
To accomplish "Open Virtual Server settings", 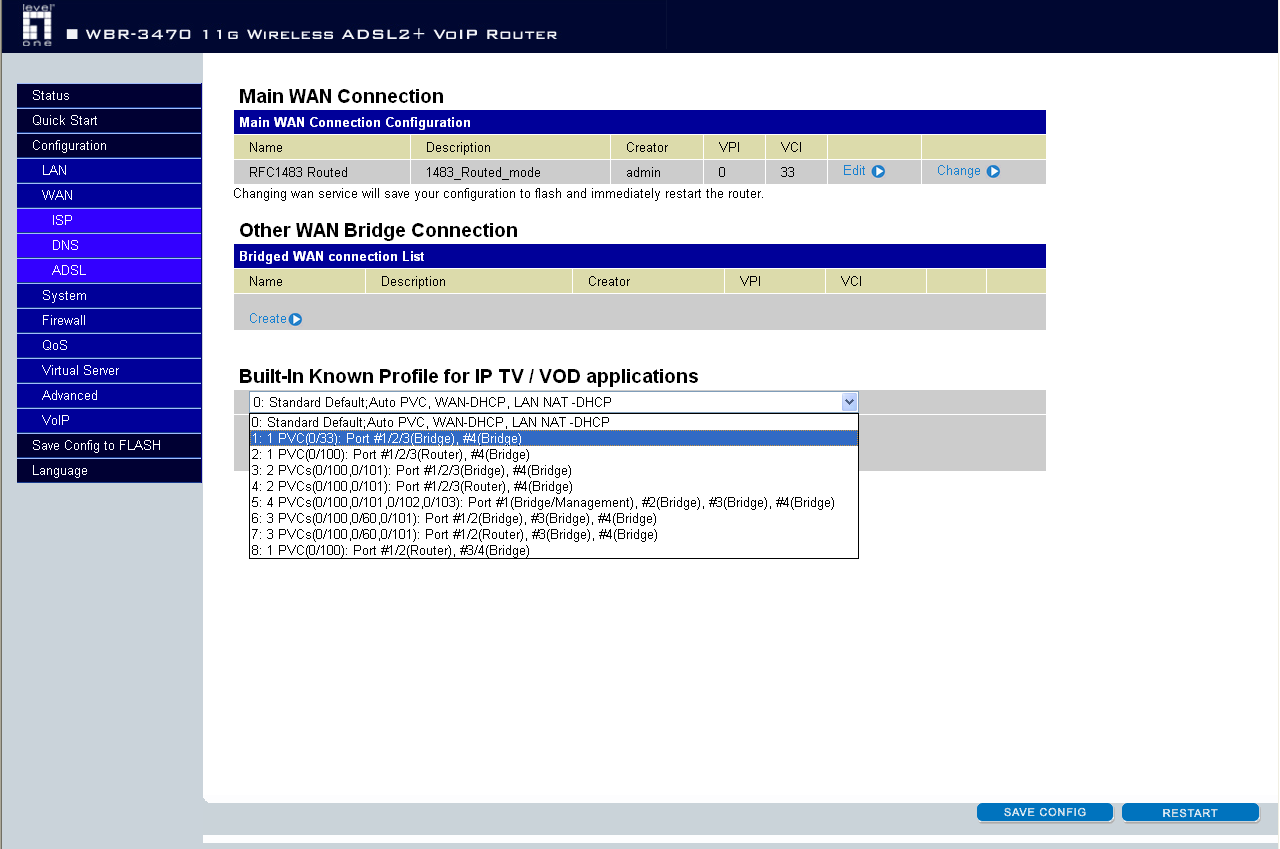I will click(109, 371).
